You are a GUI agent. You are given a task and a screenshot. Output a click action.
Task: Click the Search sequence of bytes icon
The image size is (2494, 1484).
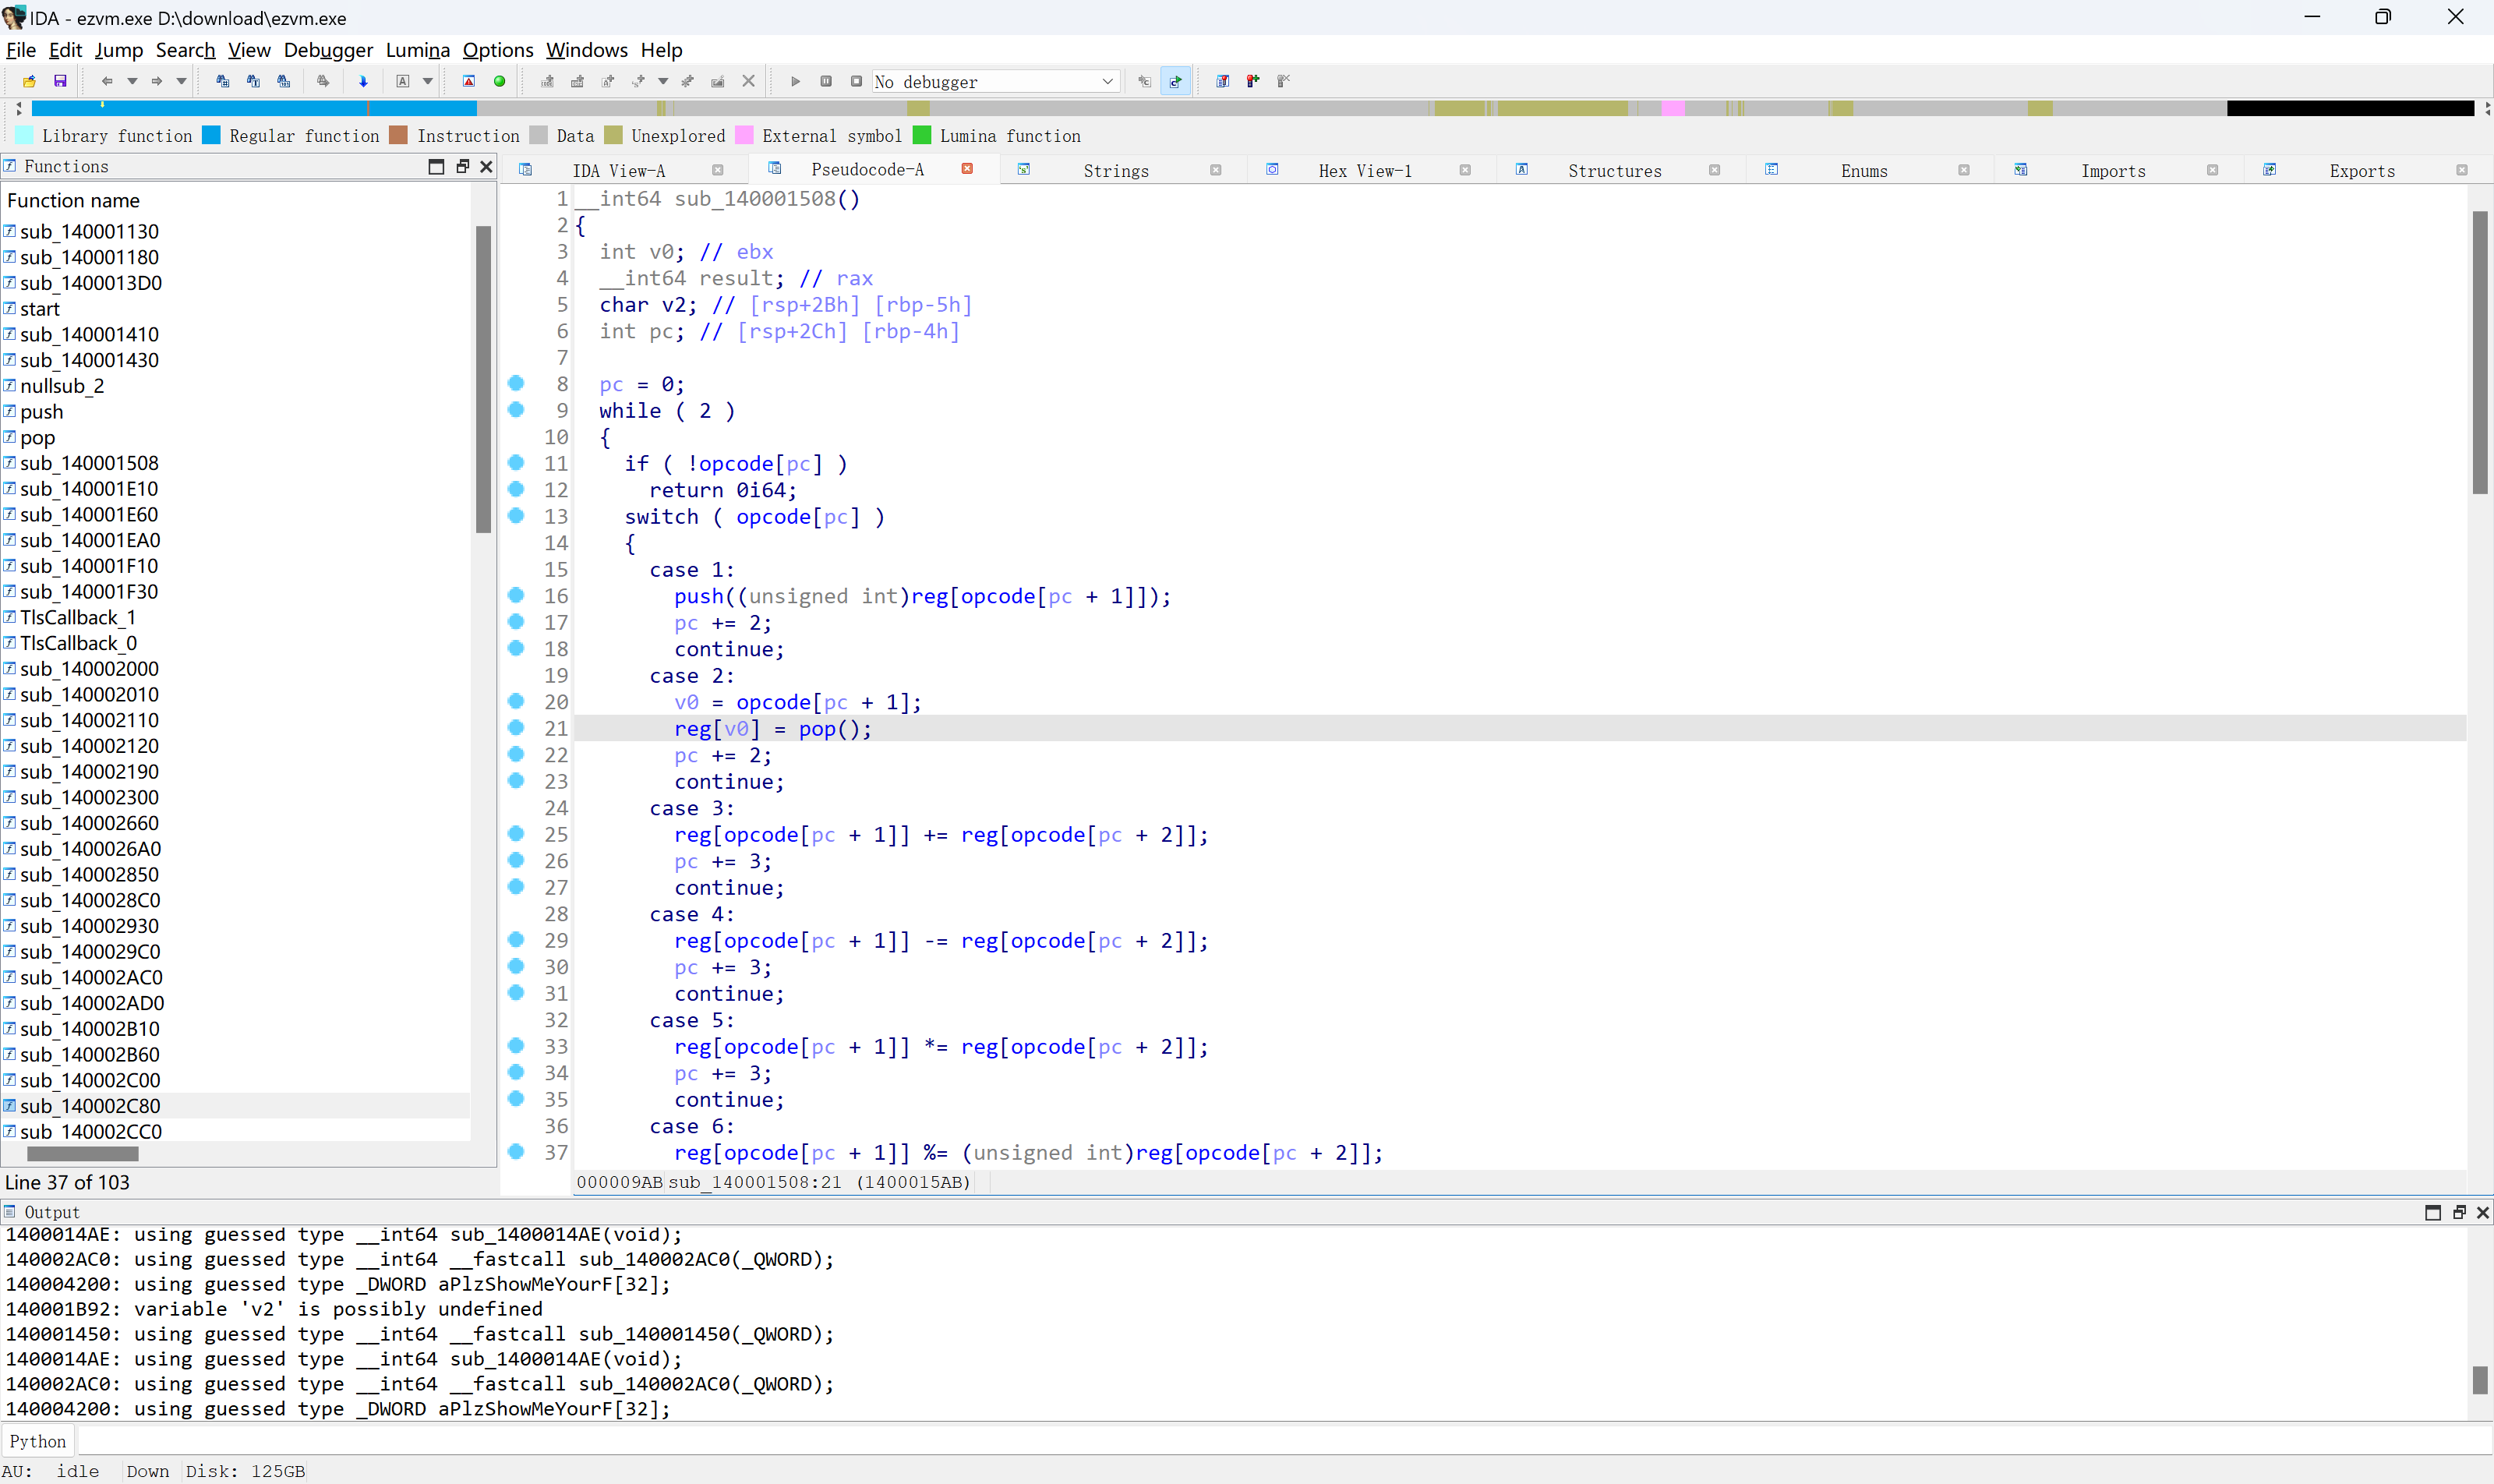(x=284, y=81)
